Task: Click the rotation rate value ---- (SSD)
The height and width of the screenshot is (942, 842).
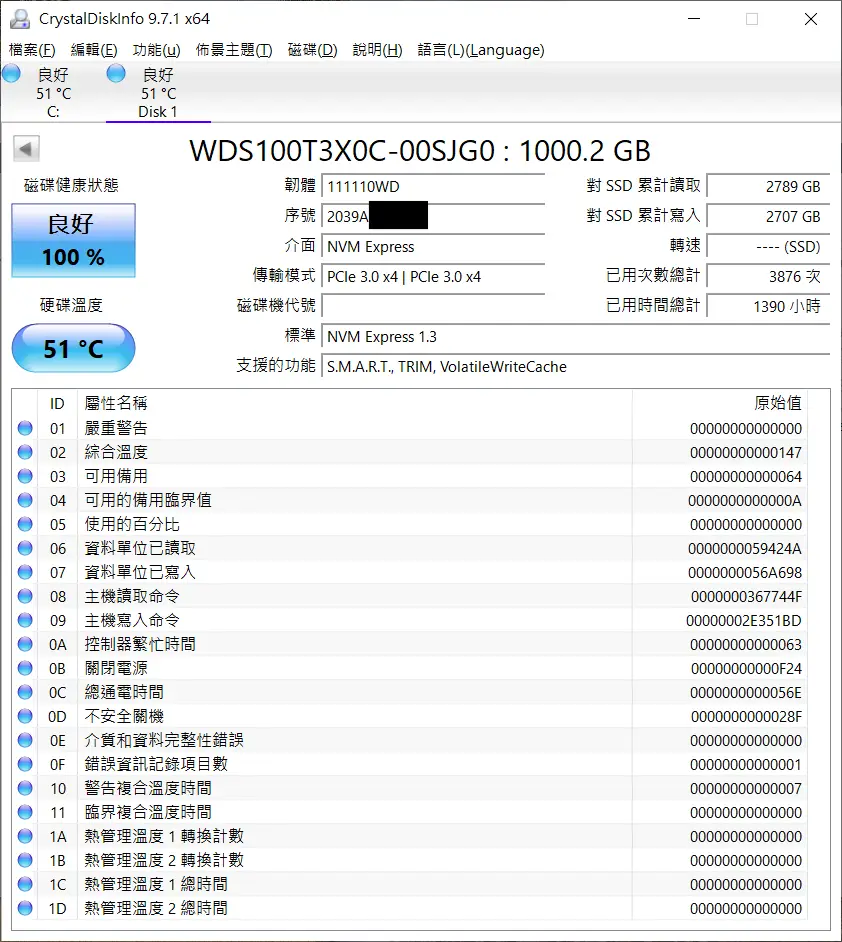Action: pyautogui.click(x=768, y=246)
